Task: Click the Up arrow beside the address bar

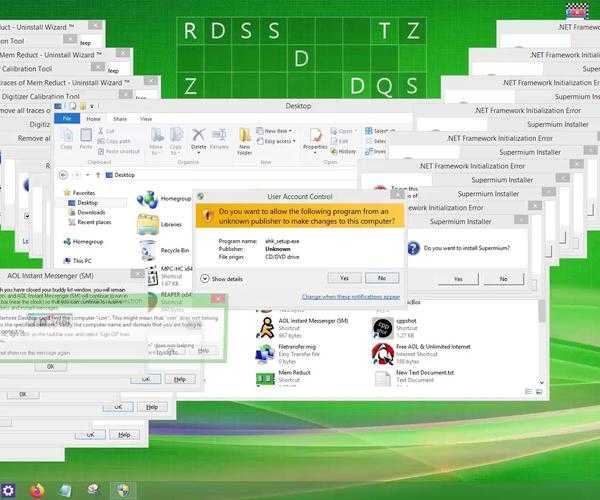Action: coord(98,175)
